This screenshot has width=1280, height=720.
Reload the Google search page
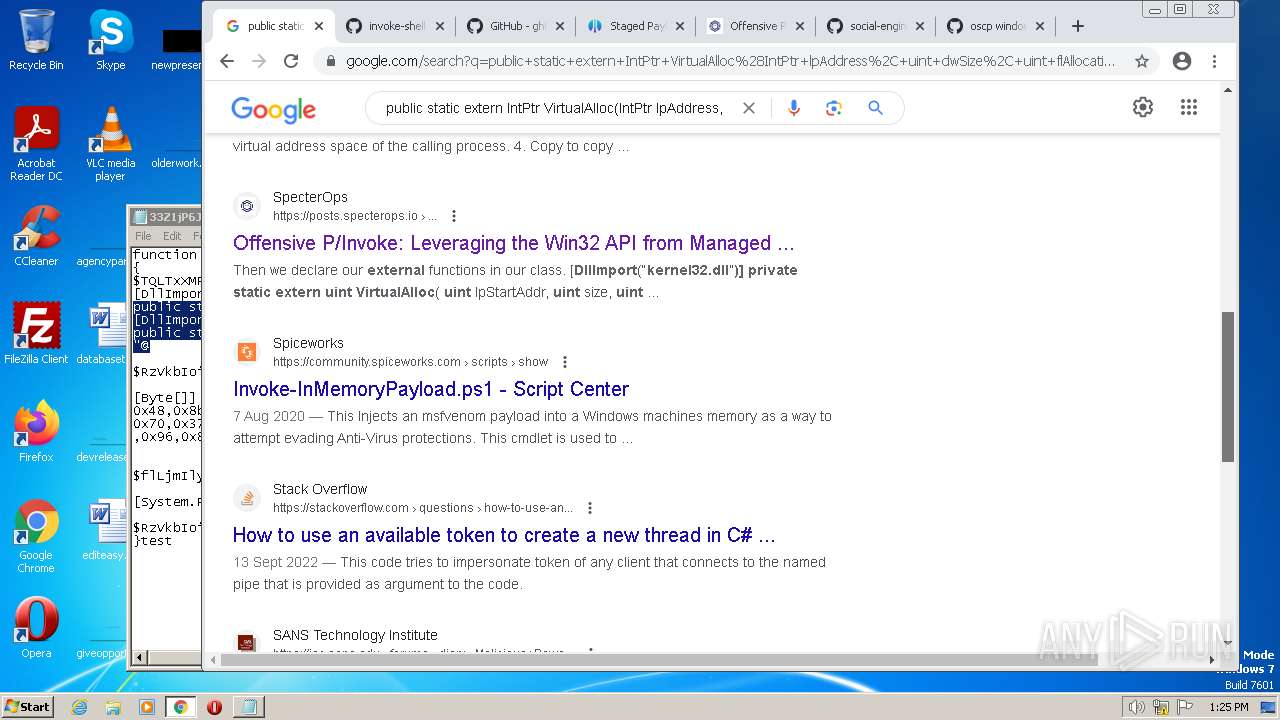click(x=291, y=61)
